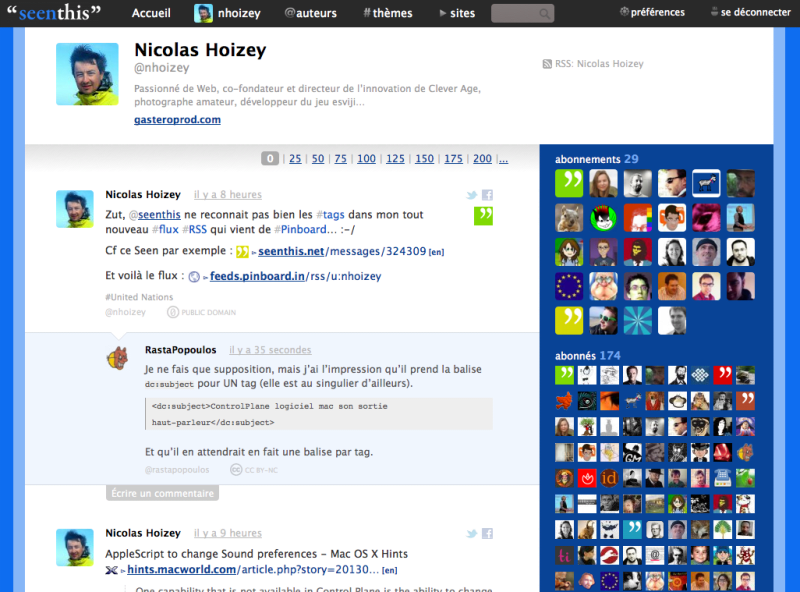Select current pagination page 0
The width and height of the screenshot is (800, 592).
pos(270,159)
